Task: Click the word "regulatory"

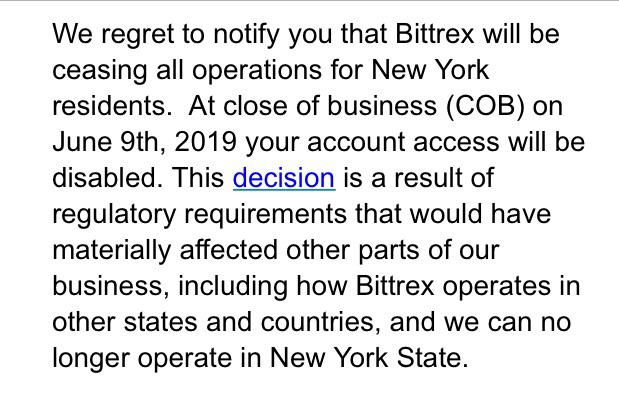Action: tap(114, 215)
